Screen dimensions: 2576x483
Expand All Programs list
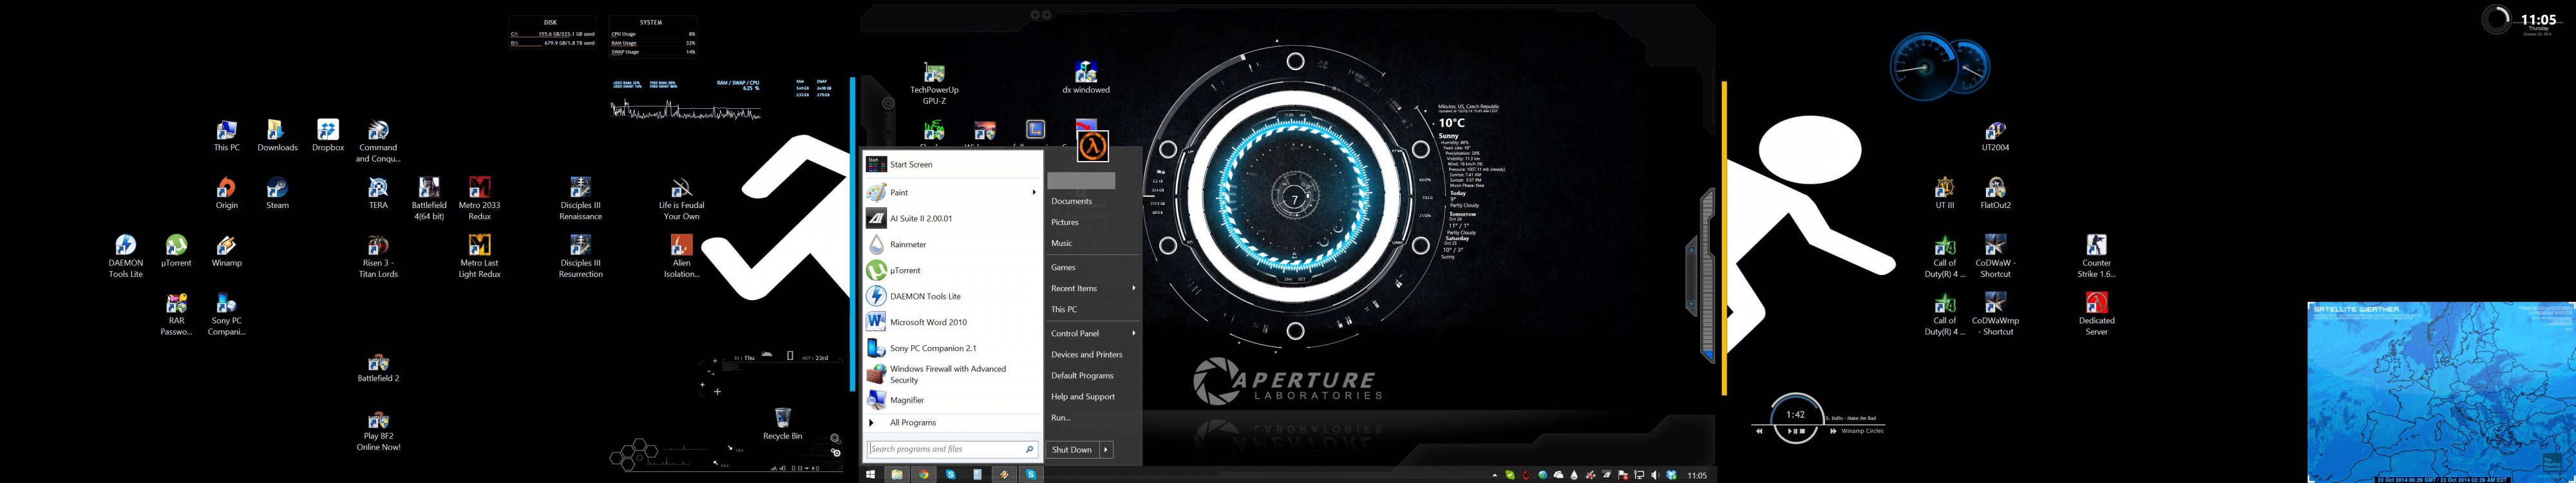point(953,423)
